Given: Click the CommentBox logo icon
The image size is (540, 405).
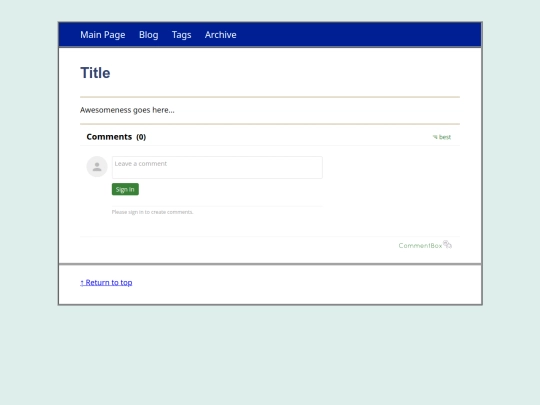Looking at the screenshot, I should [x=447, y=244].
